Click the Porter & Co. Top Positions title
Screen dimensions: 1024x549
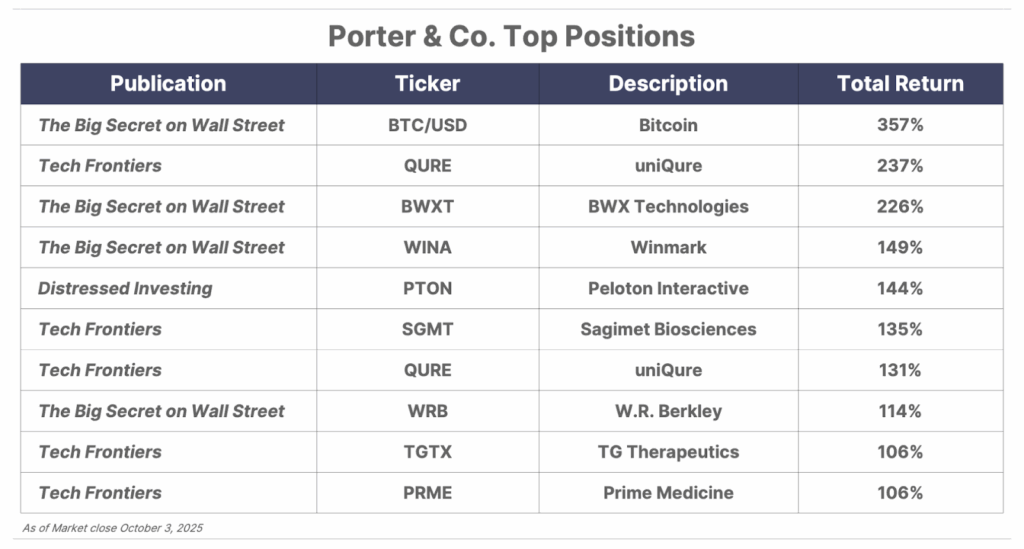click(x=511, y=37)
